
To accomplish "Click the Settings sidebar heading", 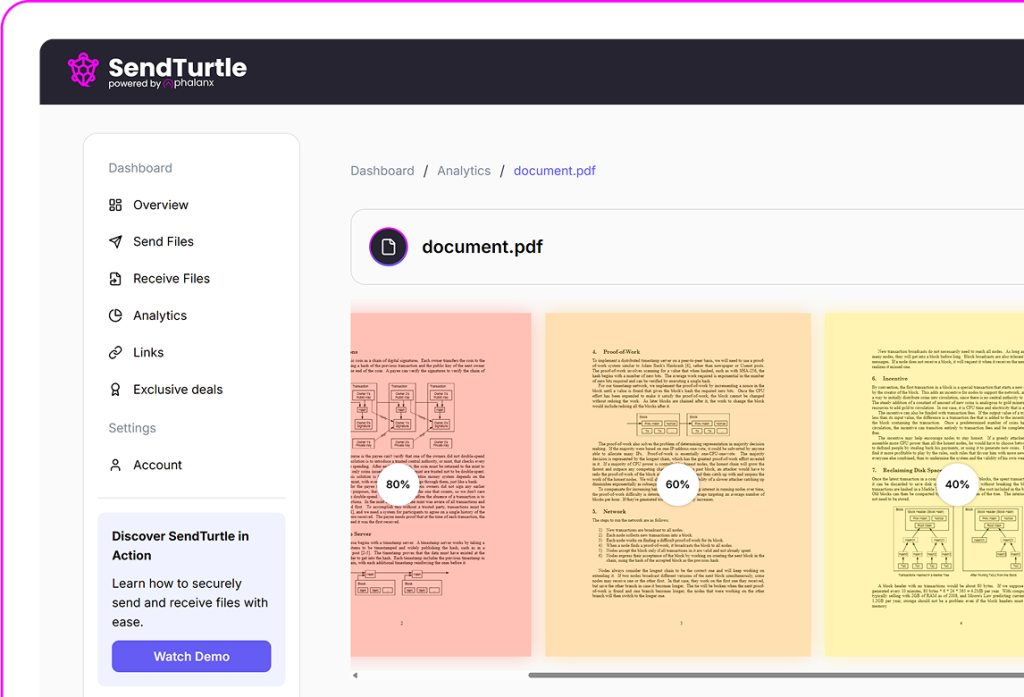I will coord(132,429).
